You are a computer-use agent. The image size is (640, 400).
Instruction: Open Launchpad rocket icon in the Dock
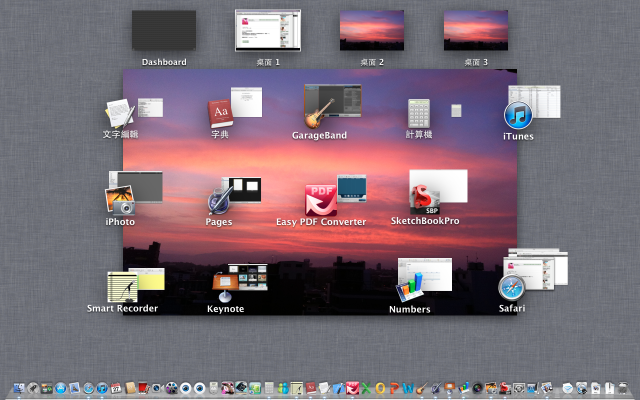pyautogui.click(x=33, y=388)
